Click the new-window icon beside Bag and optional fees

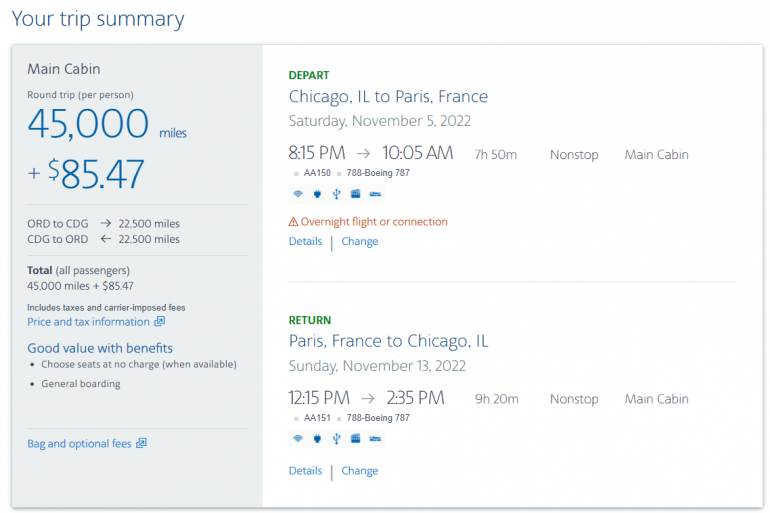[141, 443]
